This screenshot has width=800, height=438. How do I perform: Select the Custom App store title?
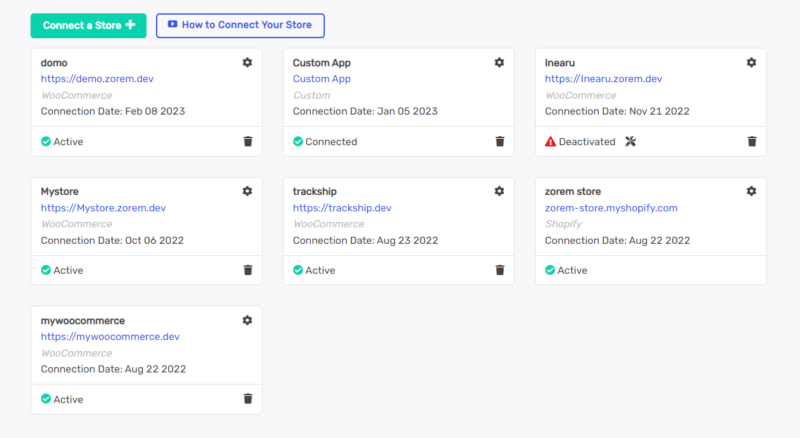pos(321,63)
